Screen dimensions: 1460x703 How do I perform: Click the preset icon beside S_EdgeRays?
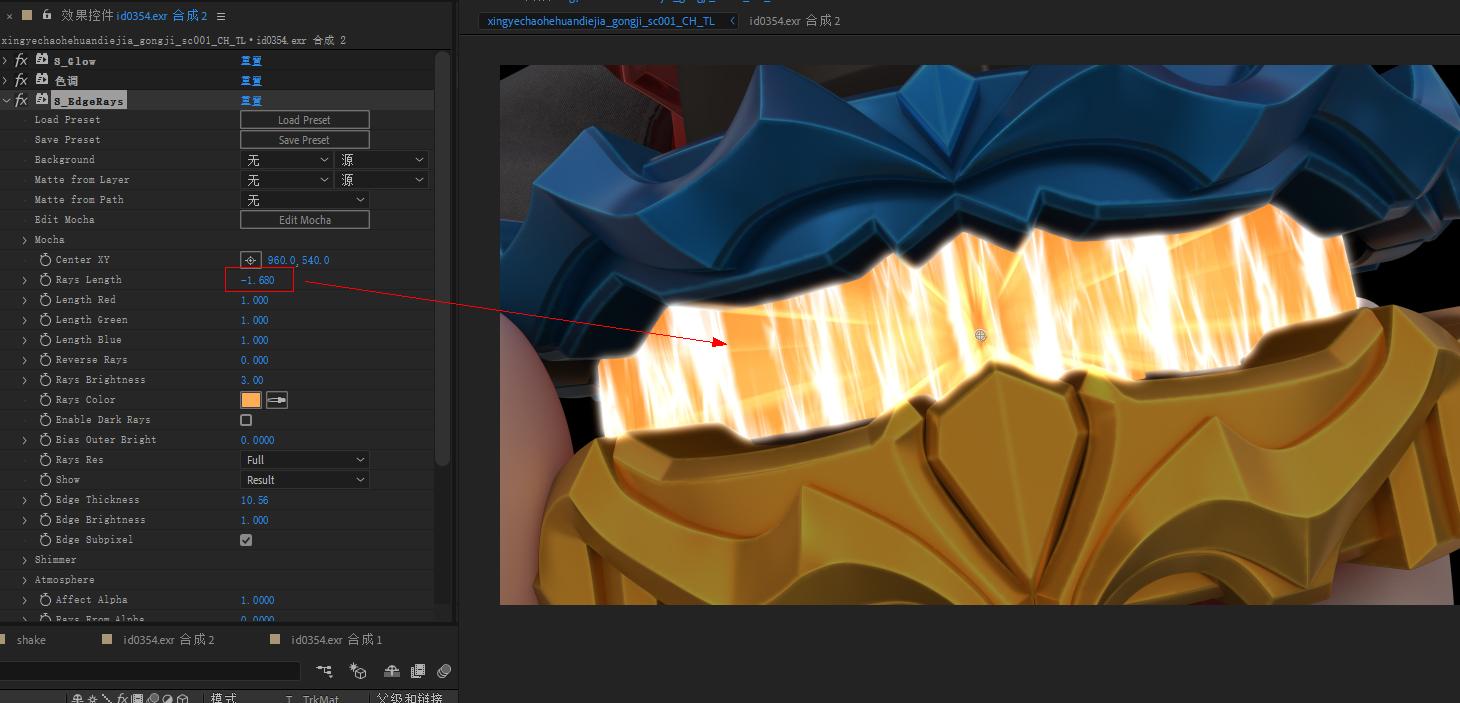(x=42, y=100)
